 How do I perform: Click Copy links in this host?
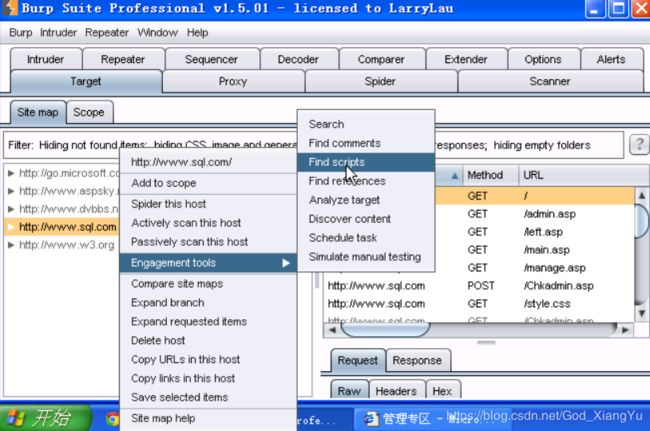click(208, 378)
